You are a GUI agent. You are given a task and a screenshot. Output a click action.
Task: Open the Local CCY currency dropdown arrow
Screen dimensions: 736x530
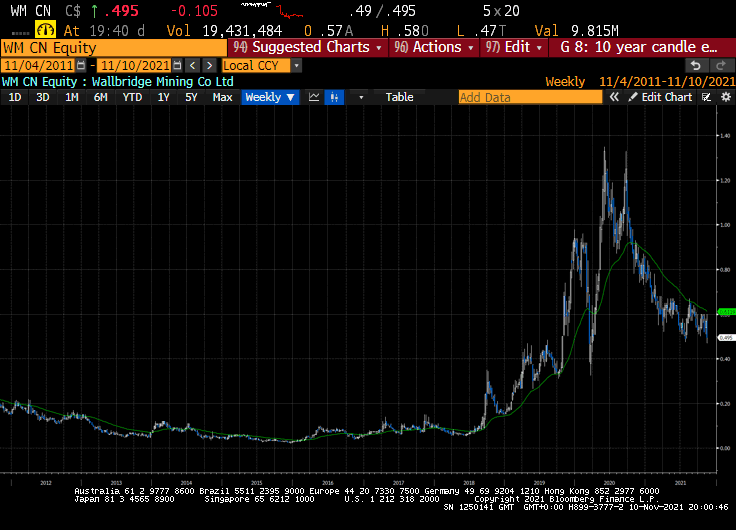click(296, 66)
